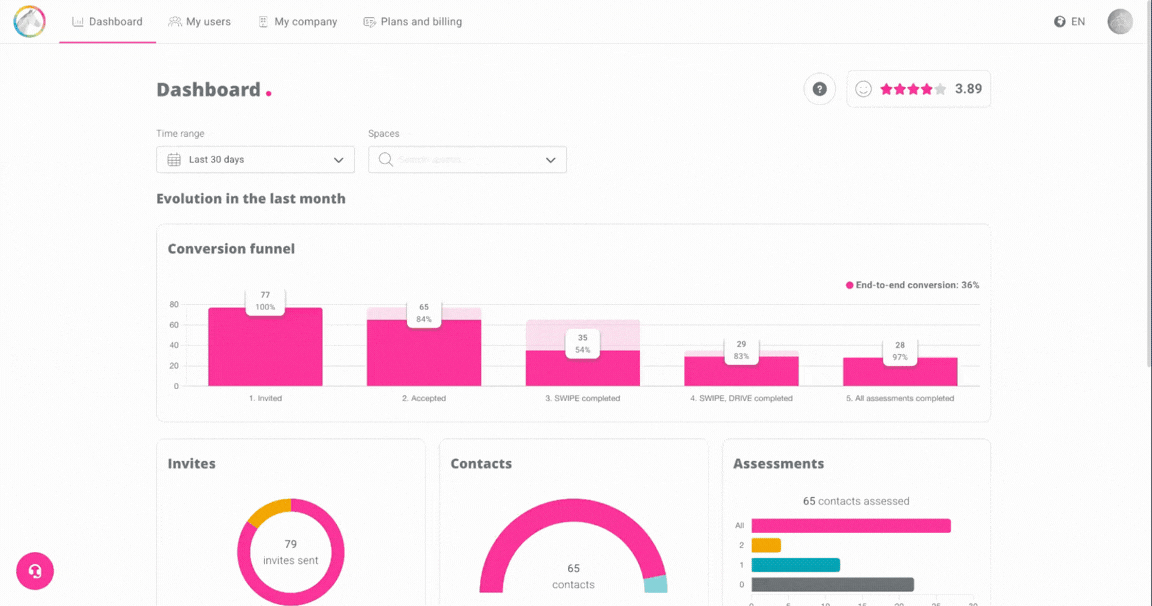Click the globe language icon

(1059, 22)
